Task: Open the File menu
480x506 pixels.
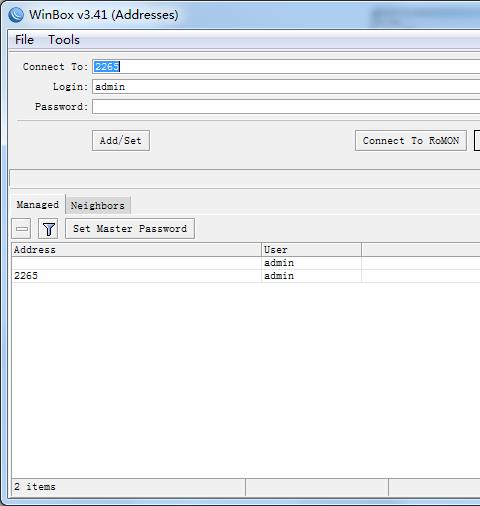Action: point(24,40)
